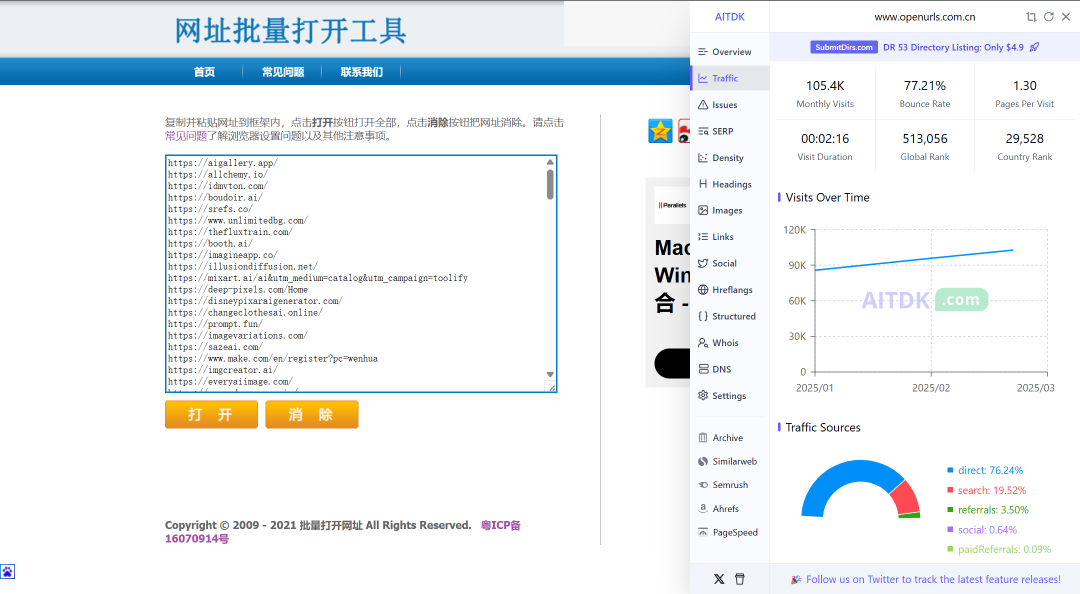The width and height of the screenshot is (1080, 594).
Task: Open 联系我们 in the navigation bar
Action: point(362,72)
